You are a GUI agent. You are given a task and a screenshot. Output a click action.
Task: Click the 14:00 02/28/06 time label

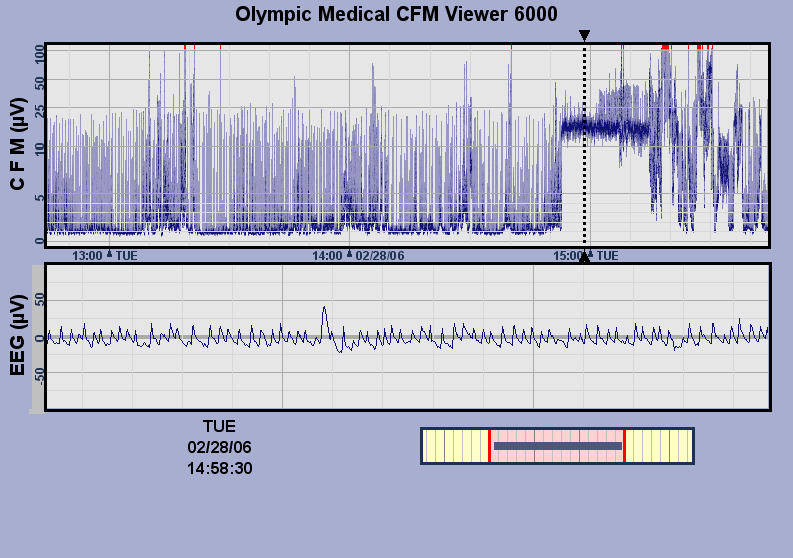coord(358,255)
